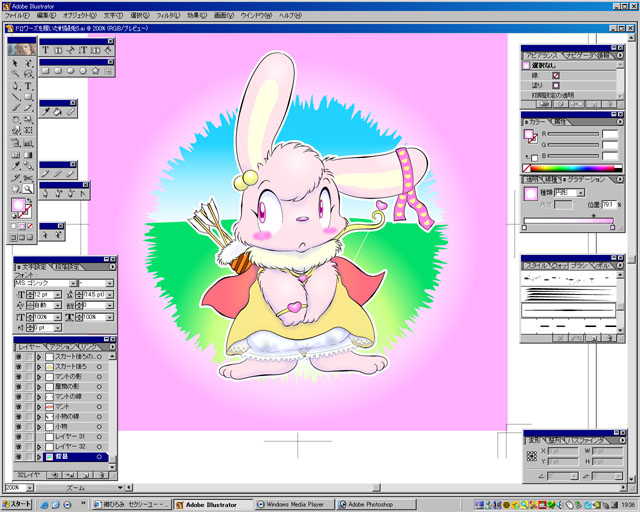640x512 pixels.
Task: Select the Line Segment tool in toolbox
Action: coord(16,97)
